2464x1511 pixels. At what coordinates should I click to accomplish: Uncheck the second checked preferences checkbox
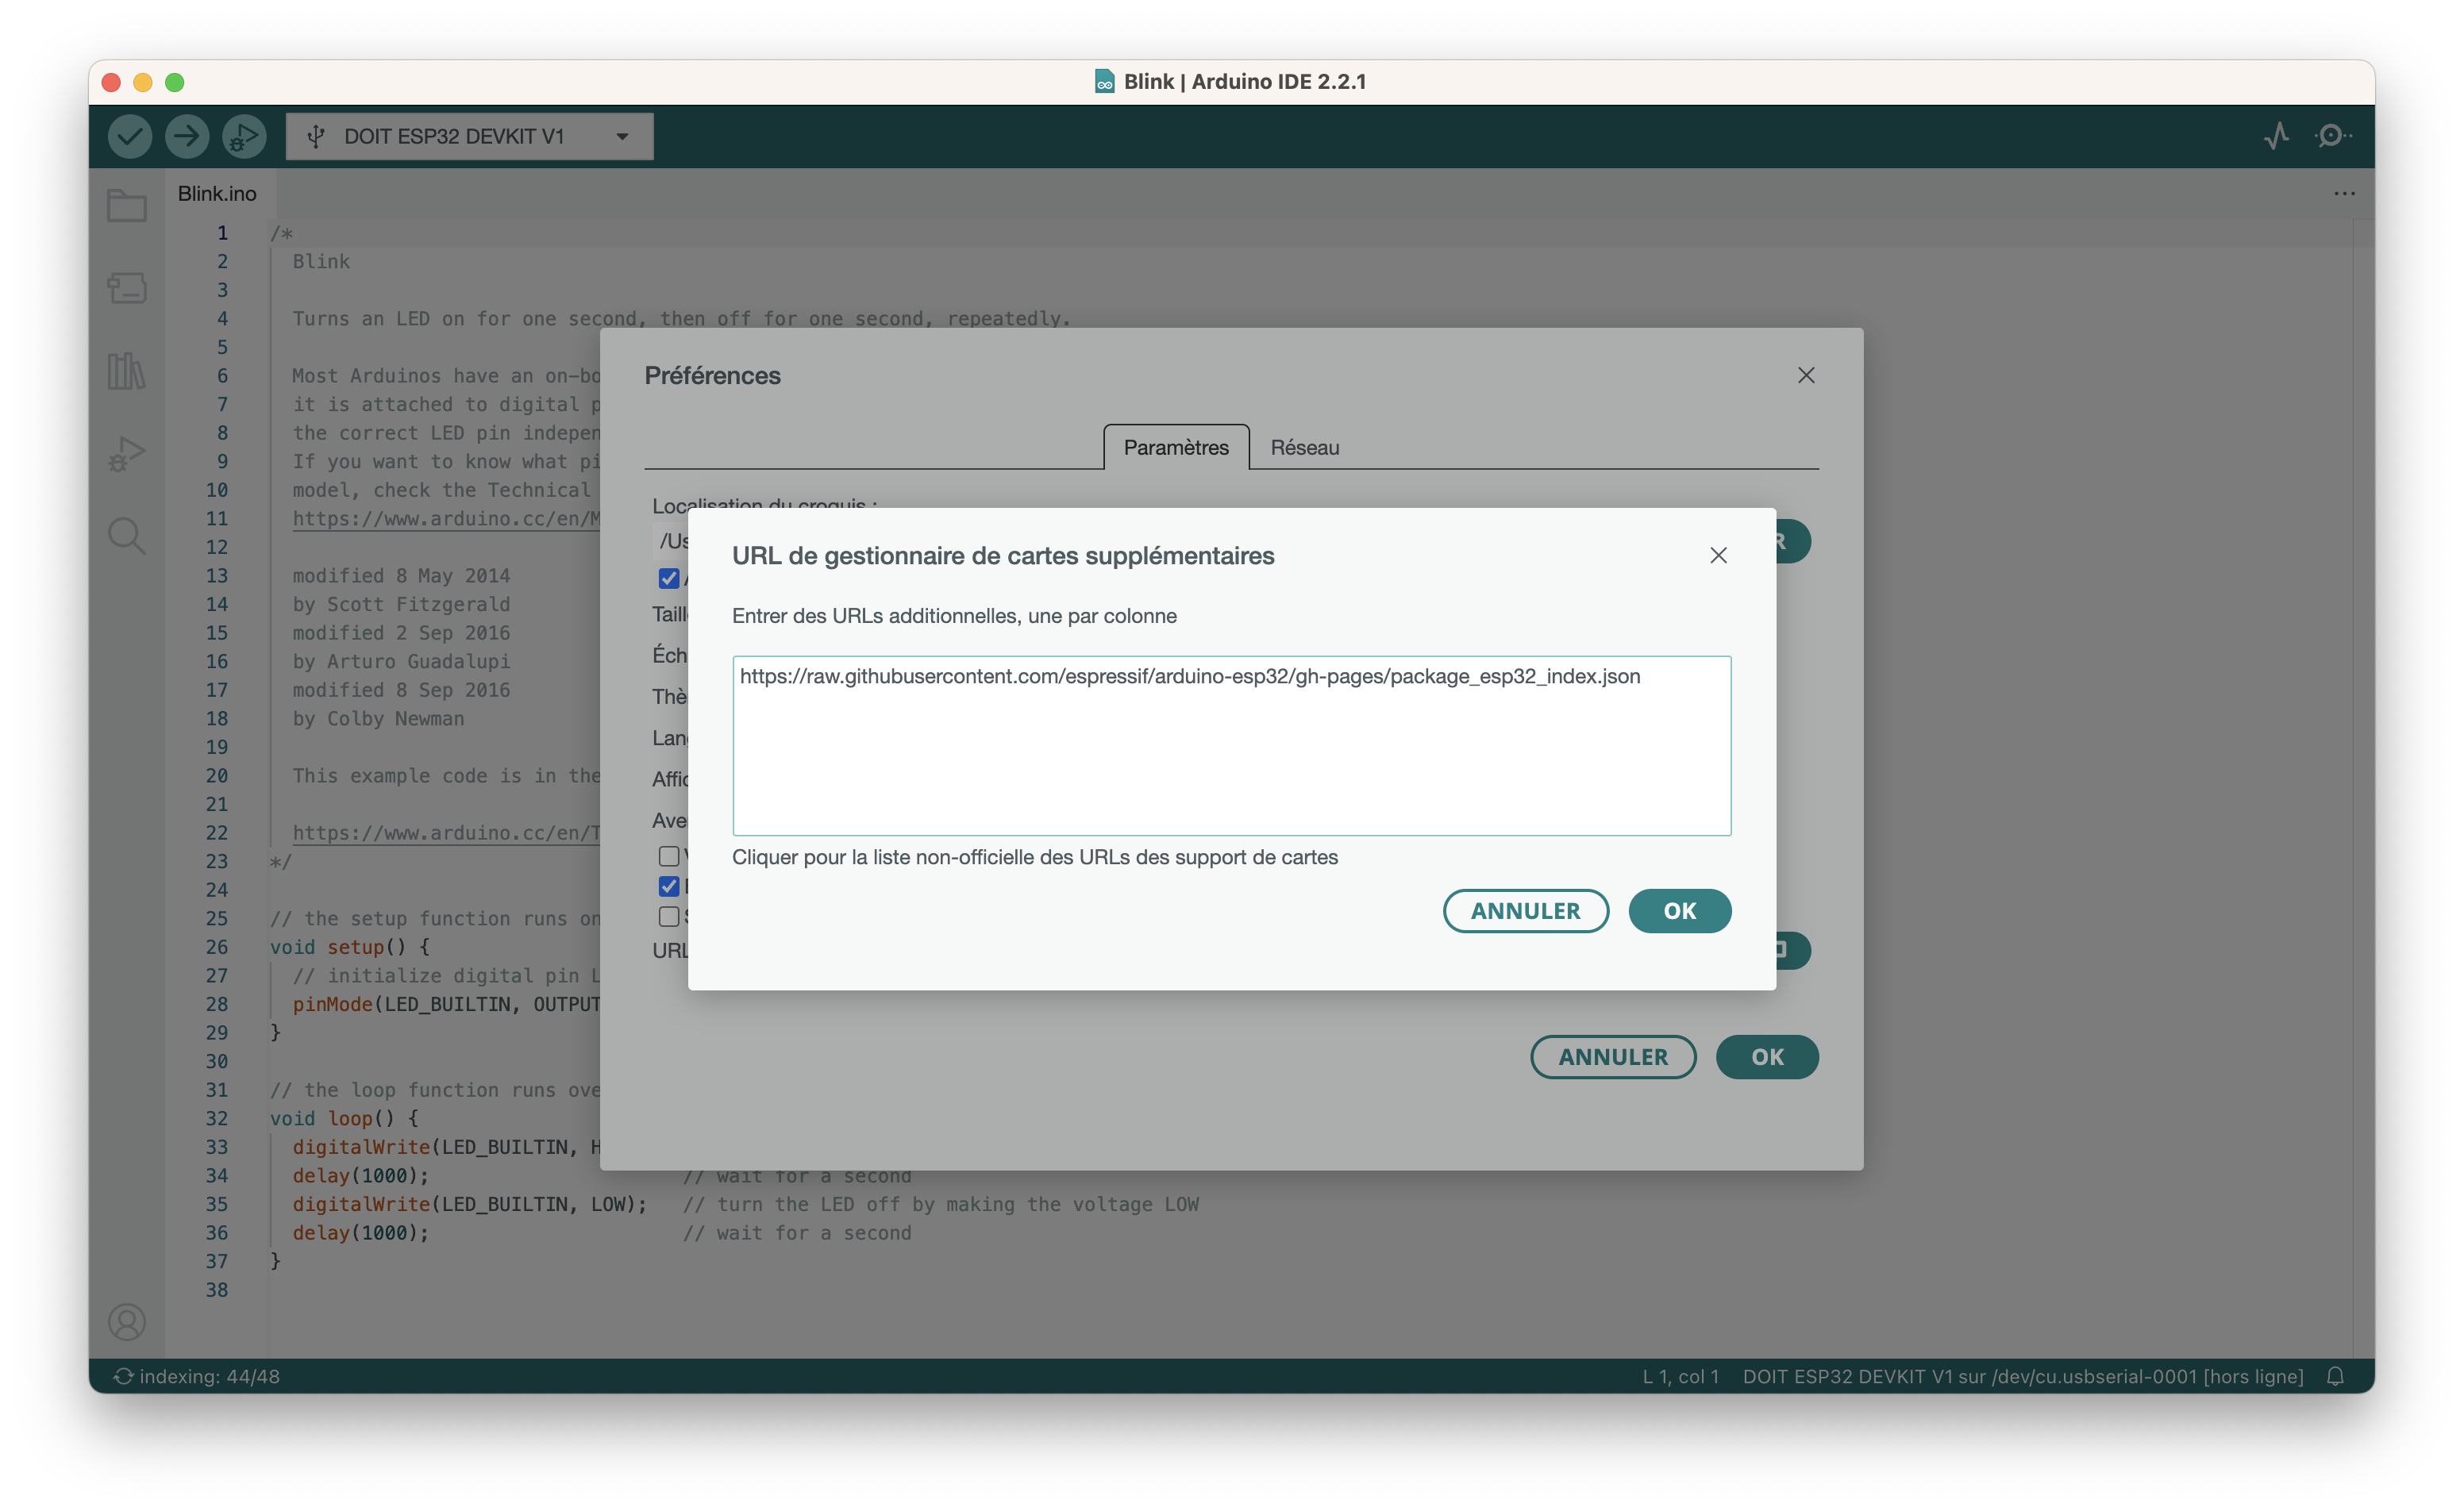tap(669, 886)
